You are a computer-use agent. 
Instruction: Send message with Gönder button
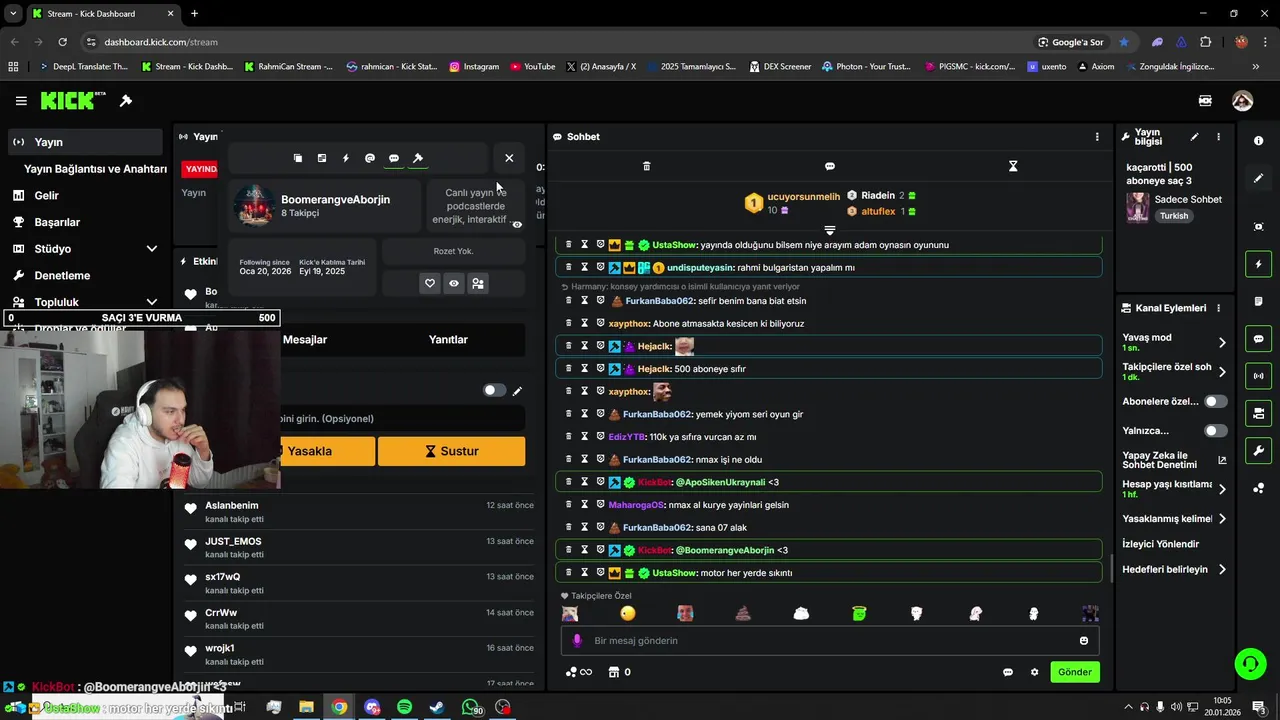[1075, 672]
